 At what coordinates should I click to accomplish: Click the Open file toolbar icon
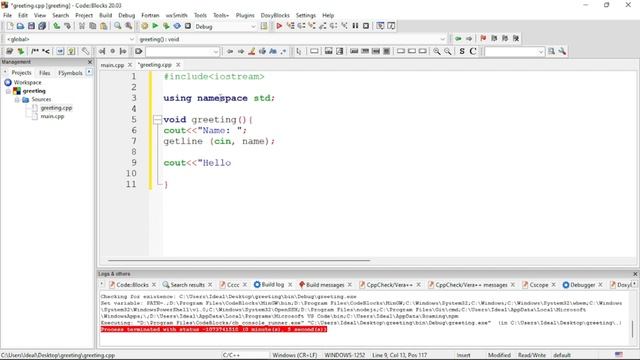click(x=20, y=26)
